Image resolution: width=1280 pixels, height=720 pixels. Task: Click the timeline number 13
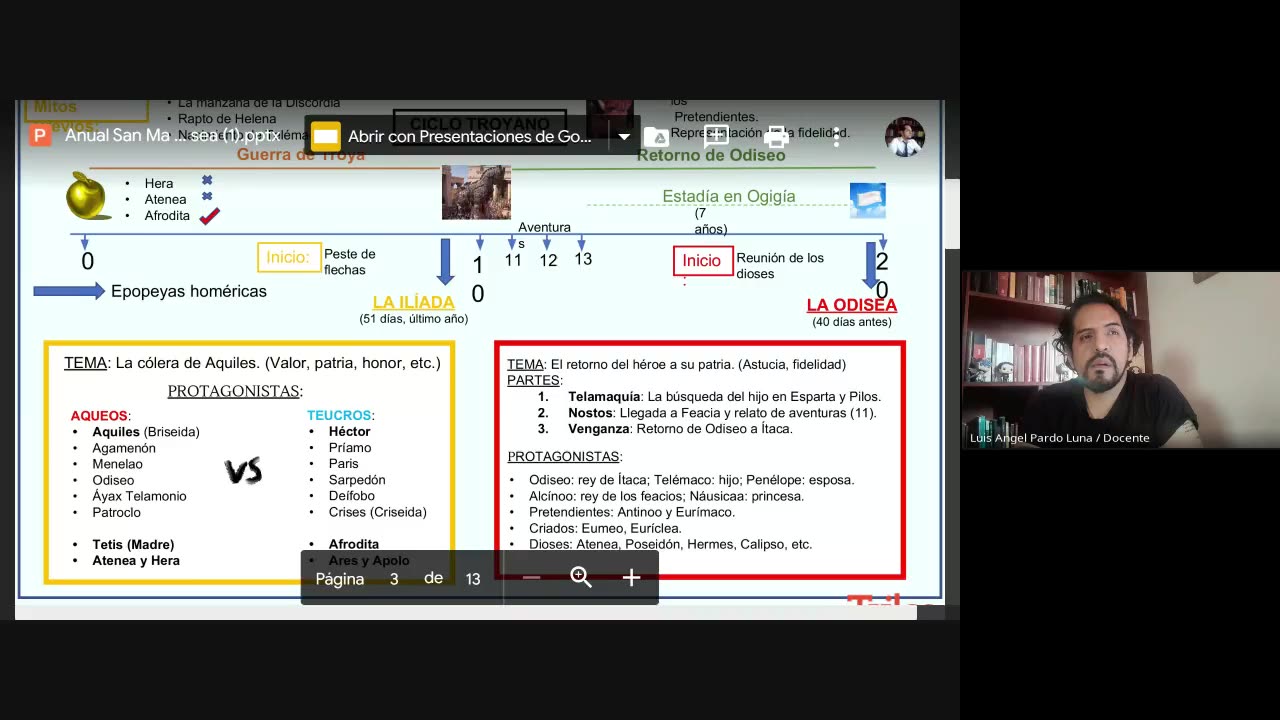pos(583,259)
